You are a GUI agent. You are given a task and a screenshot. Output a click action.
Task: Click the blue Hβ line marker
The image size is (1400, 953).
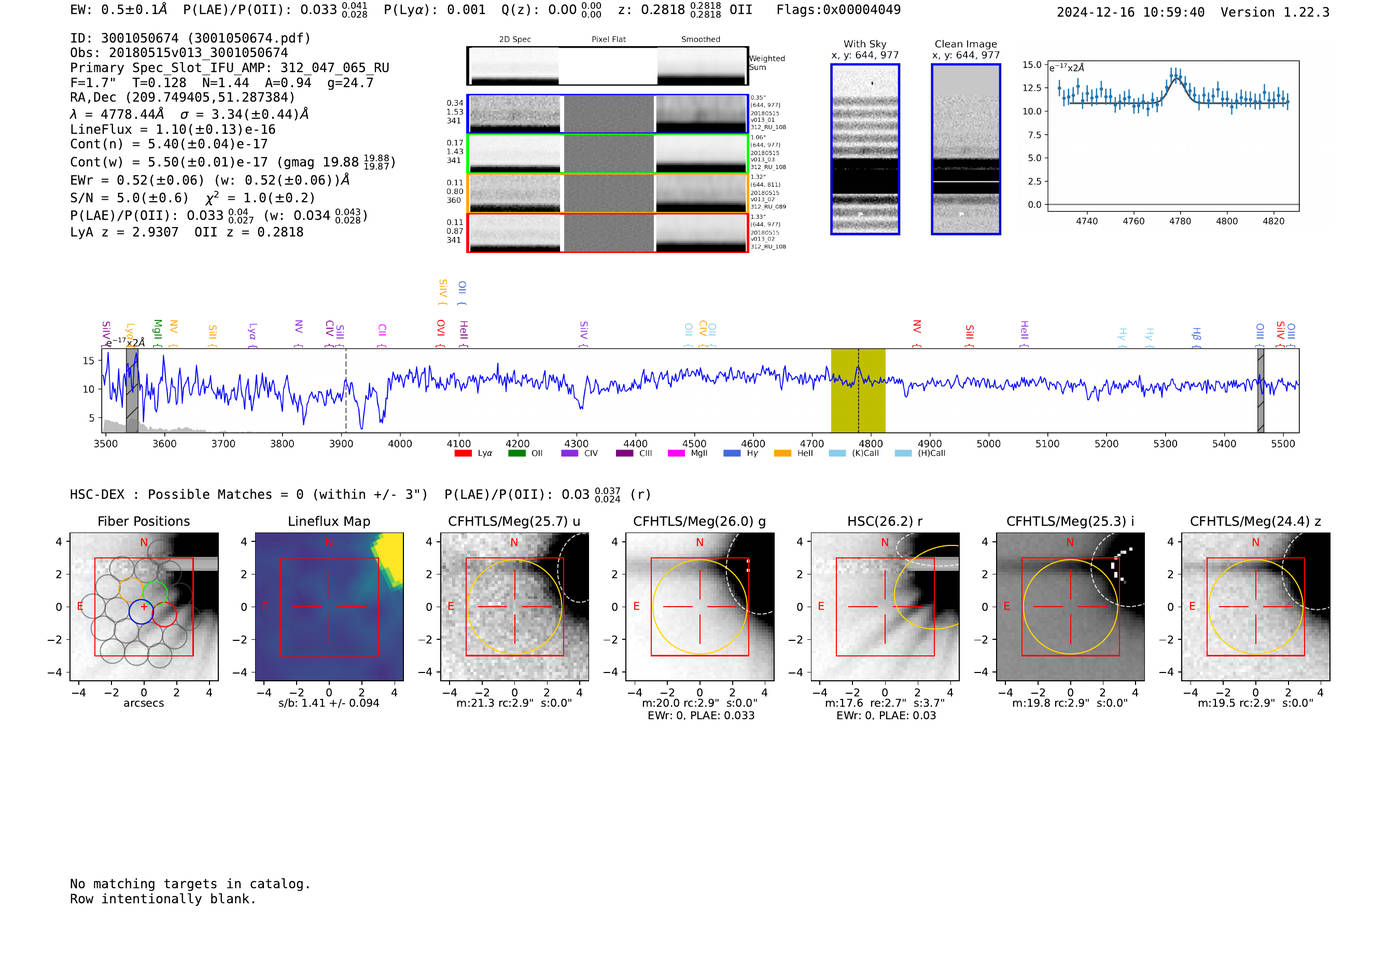pyautogui.click(x=1196, y=334)
